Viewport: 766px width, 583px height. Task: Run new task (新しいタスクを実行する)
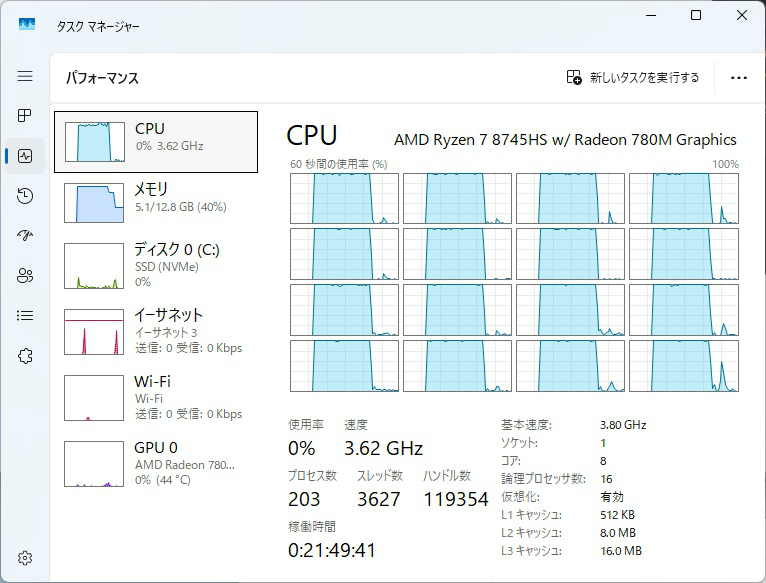[x=633, y=77]
